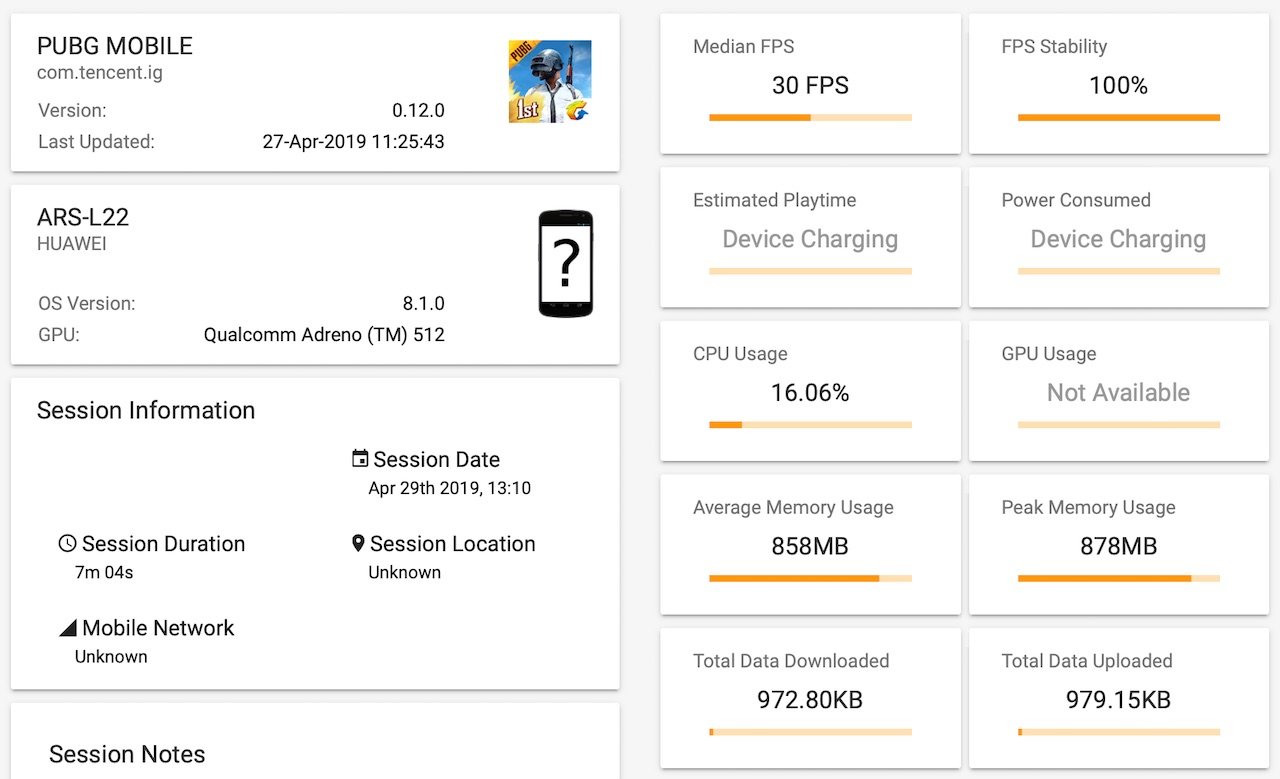Click the Mobile Network signal icon

click(68, 628)
